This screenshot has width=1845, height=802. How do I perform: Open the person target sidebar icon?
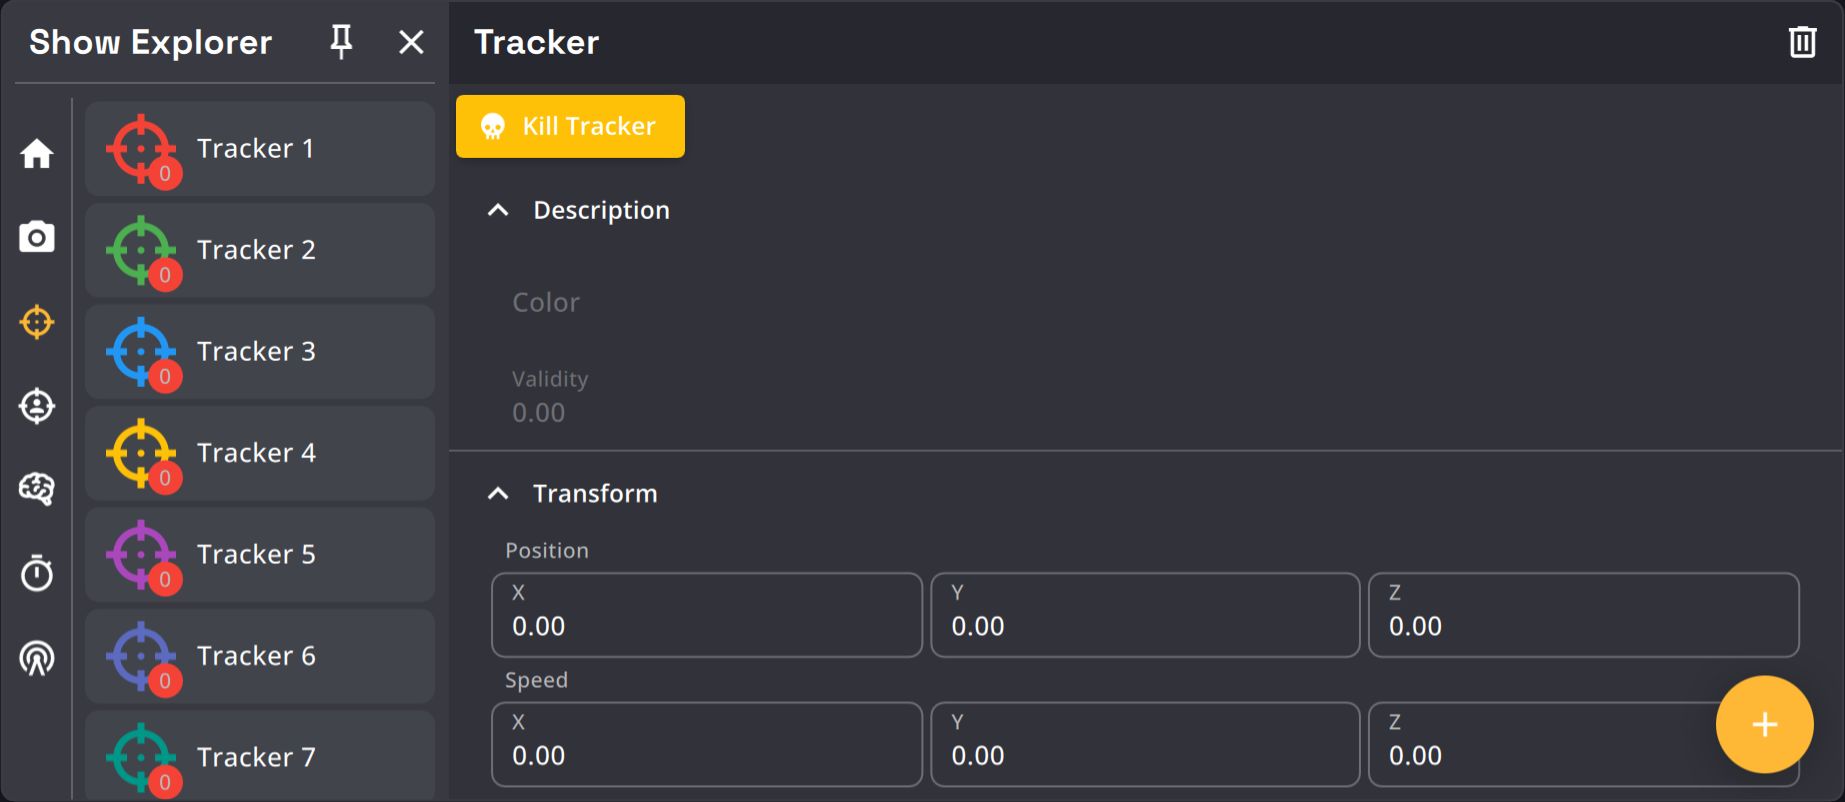[37, 406]
